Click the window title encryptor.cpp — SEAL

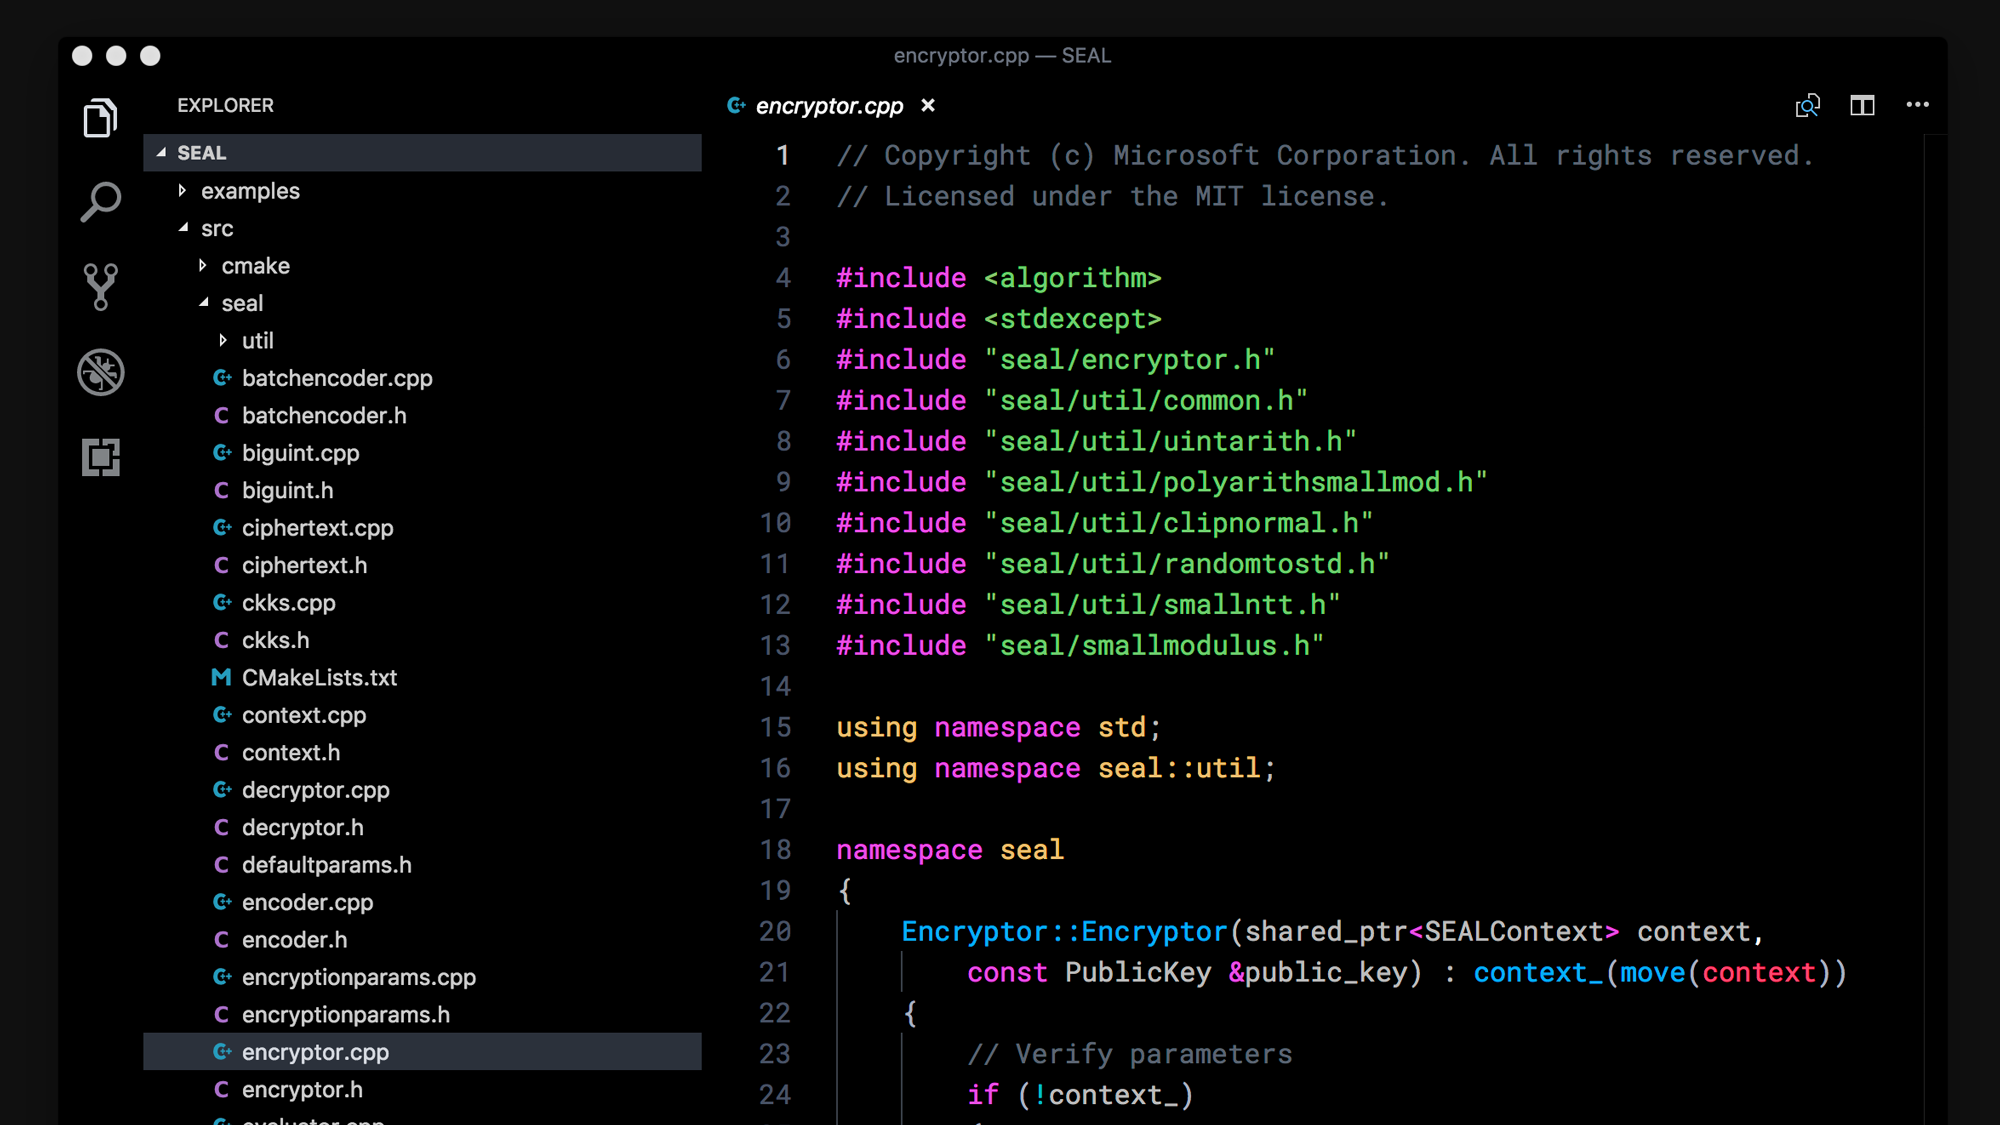[x=1002, y=56]
